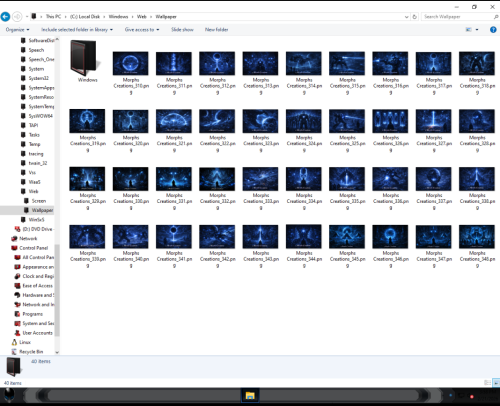
Task: Open the recent locations dropdown arrow
Action: 26,17
